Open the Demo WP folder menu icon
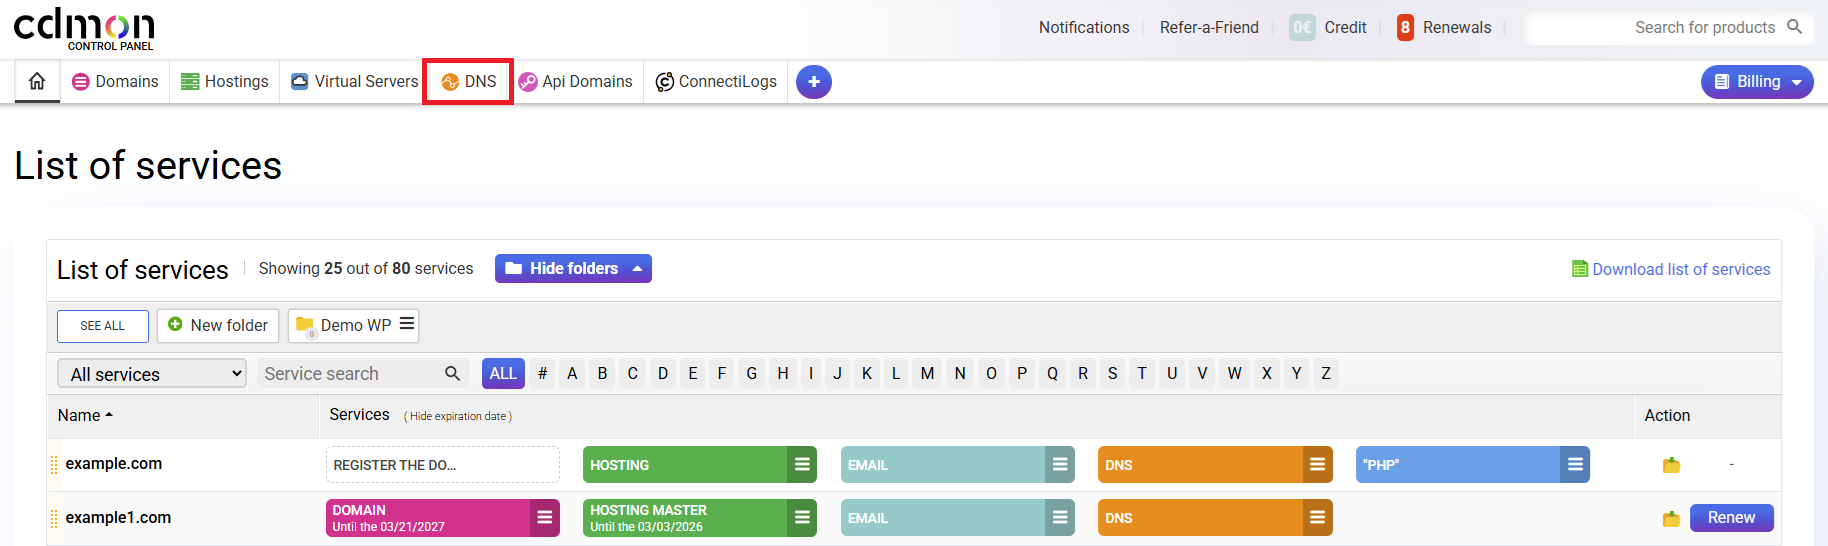1828x546 pixels. click(x=406, y=324)
